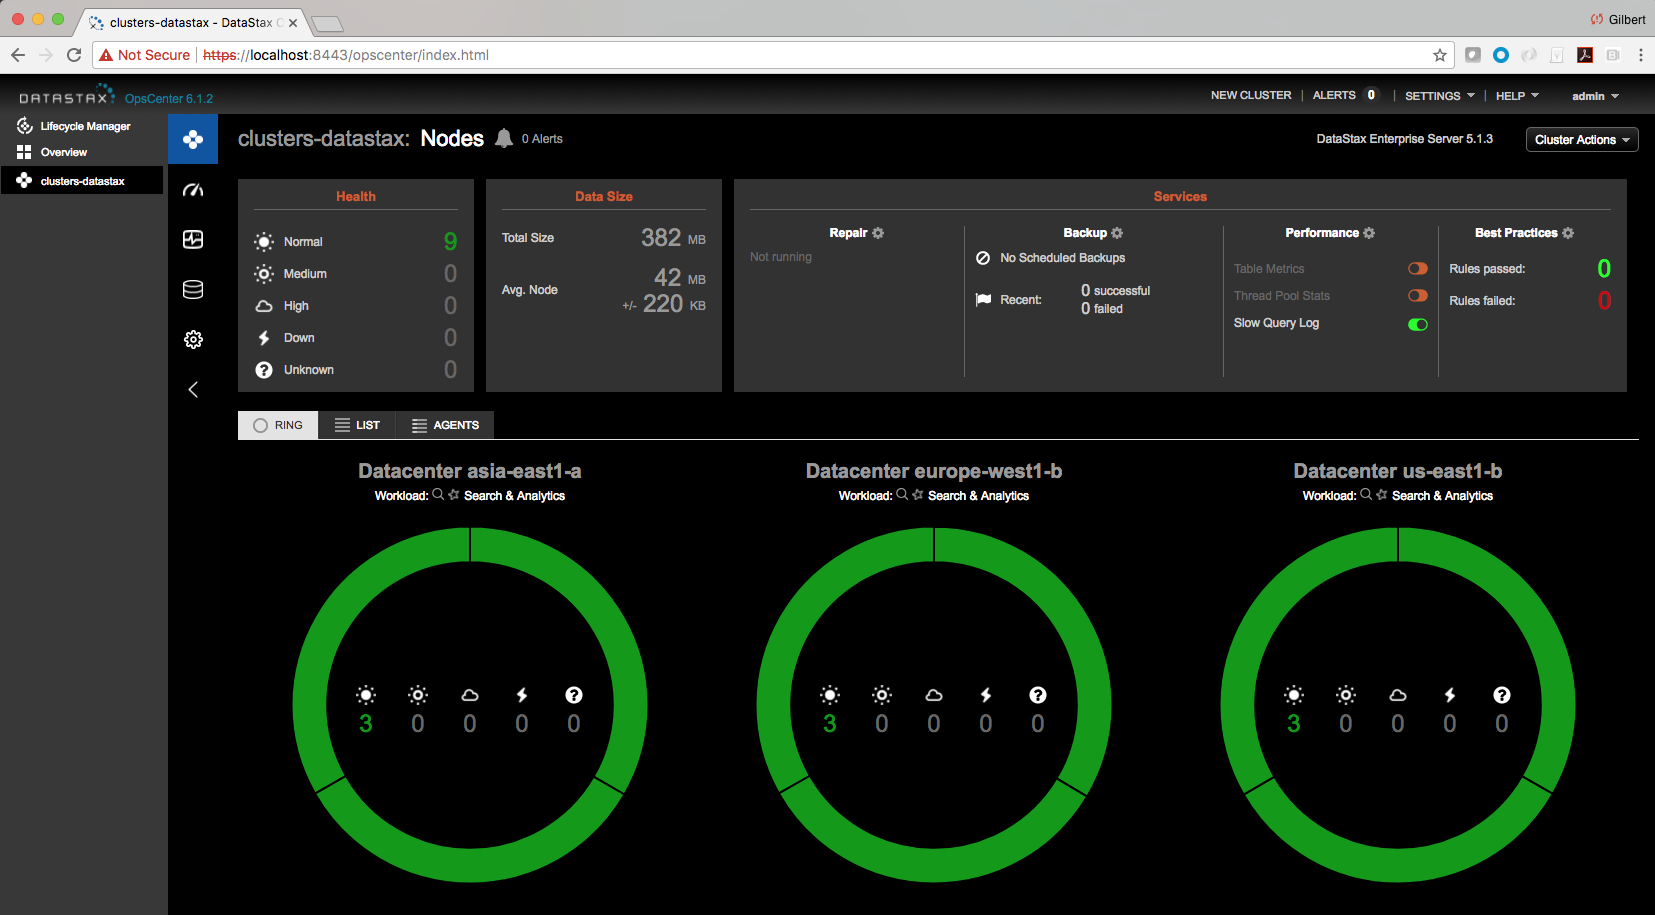Click analytics workload icon for asia-east1-a
This screenshot has width=1655, height=915.
pyautogui.click(x=454, y=494)
